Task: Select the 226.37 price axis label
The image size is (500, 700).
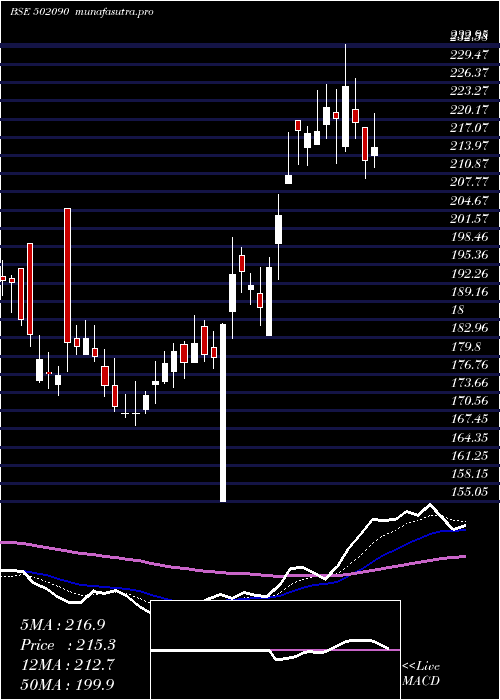Action: click(x=470, y=74)
